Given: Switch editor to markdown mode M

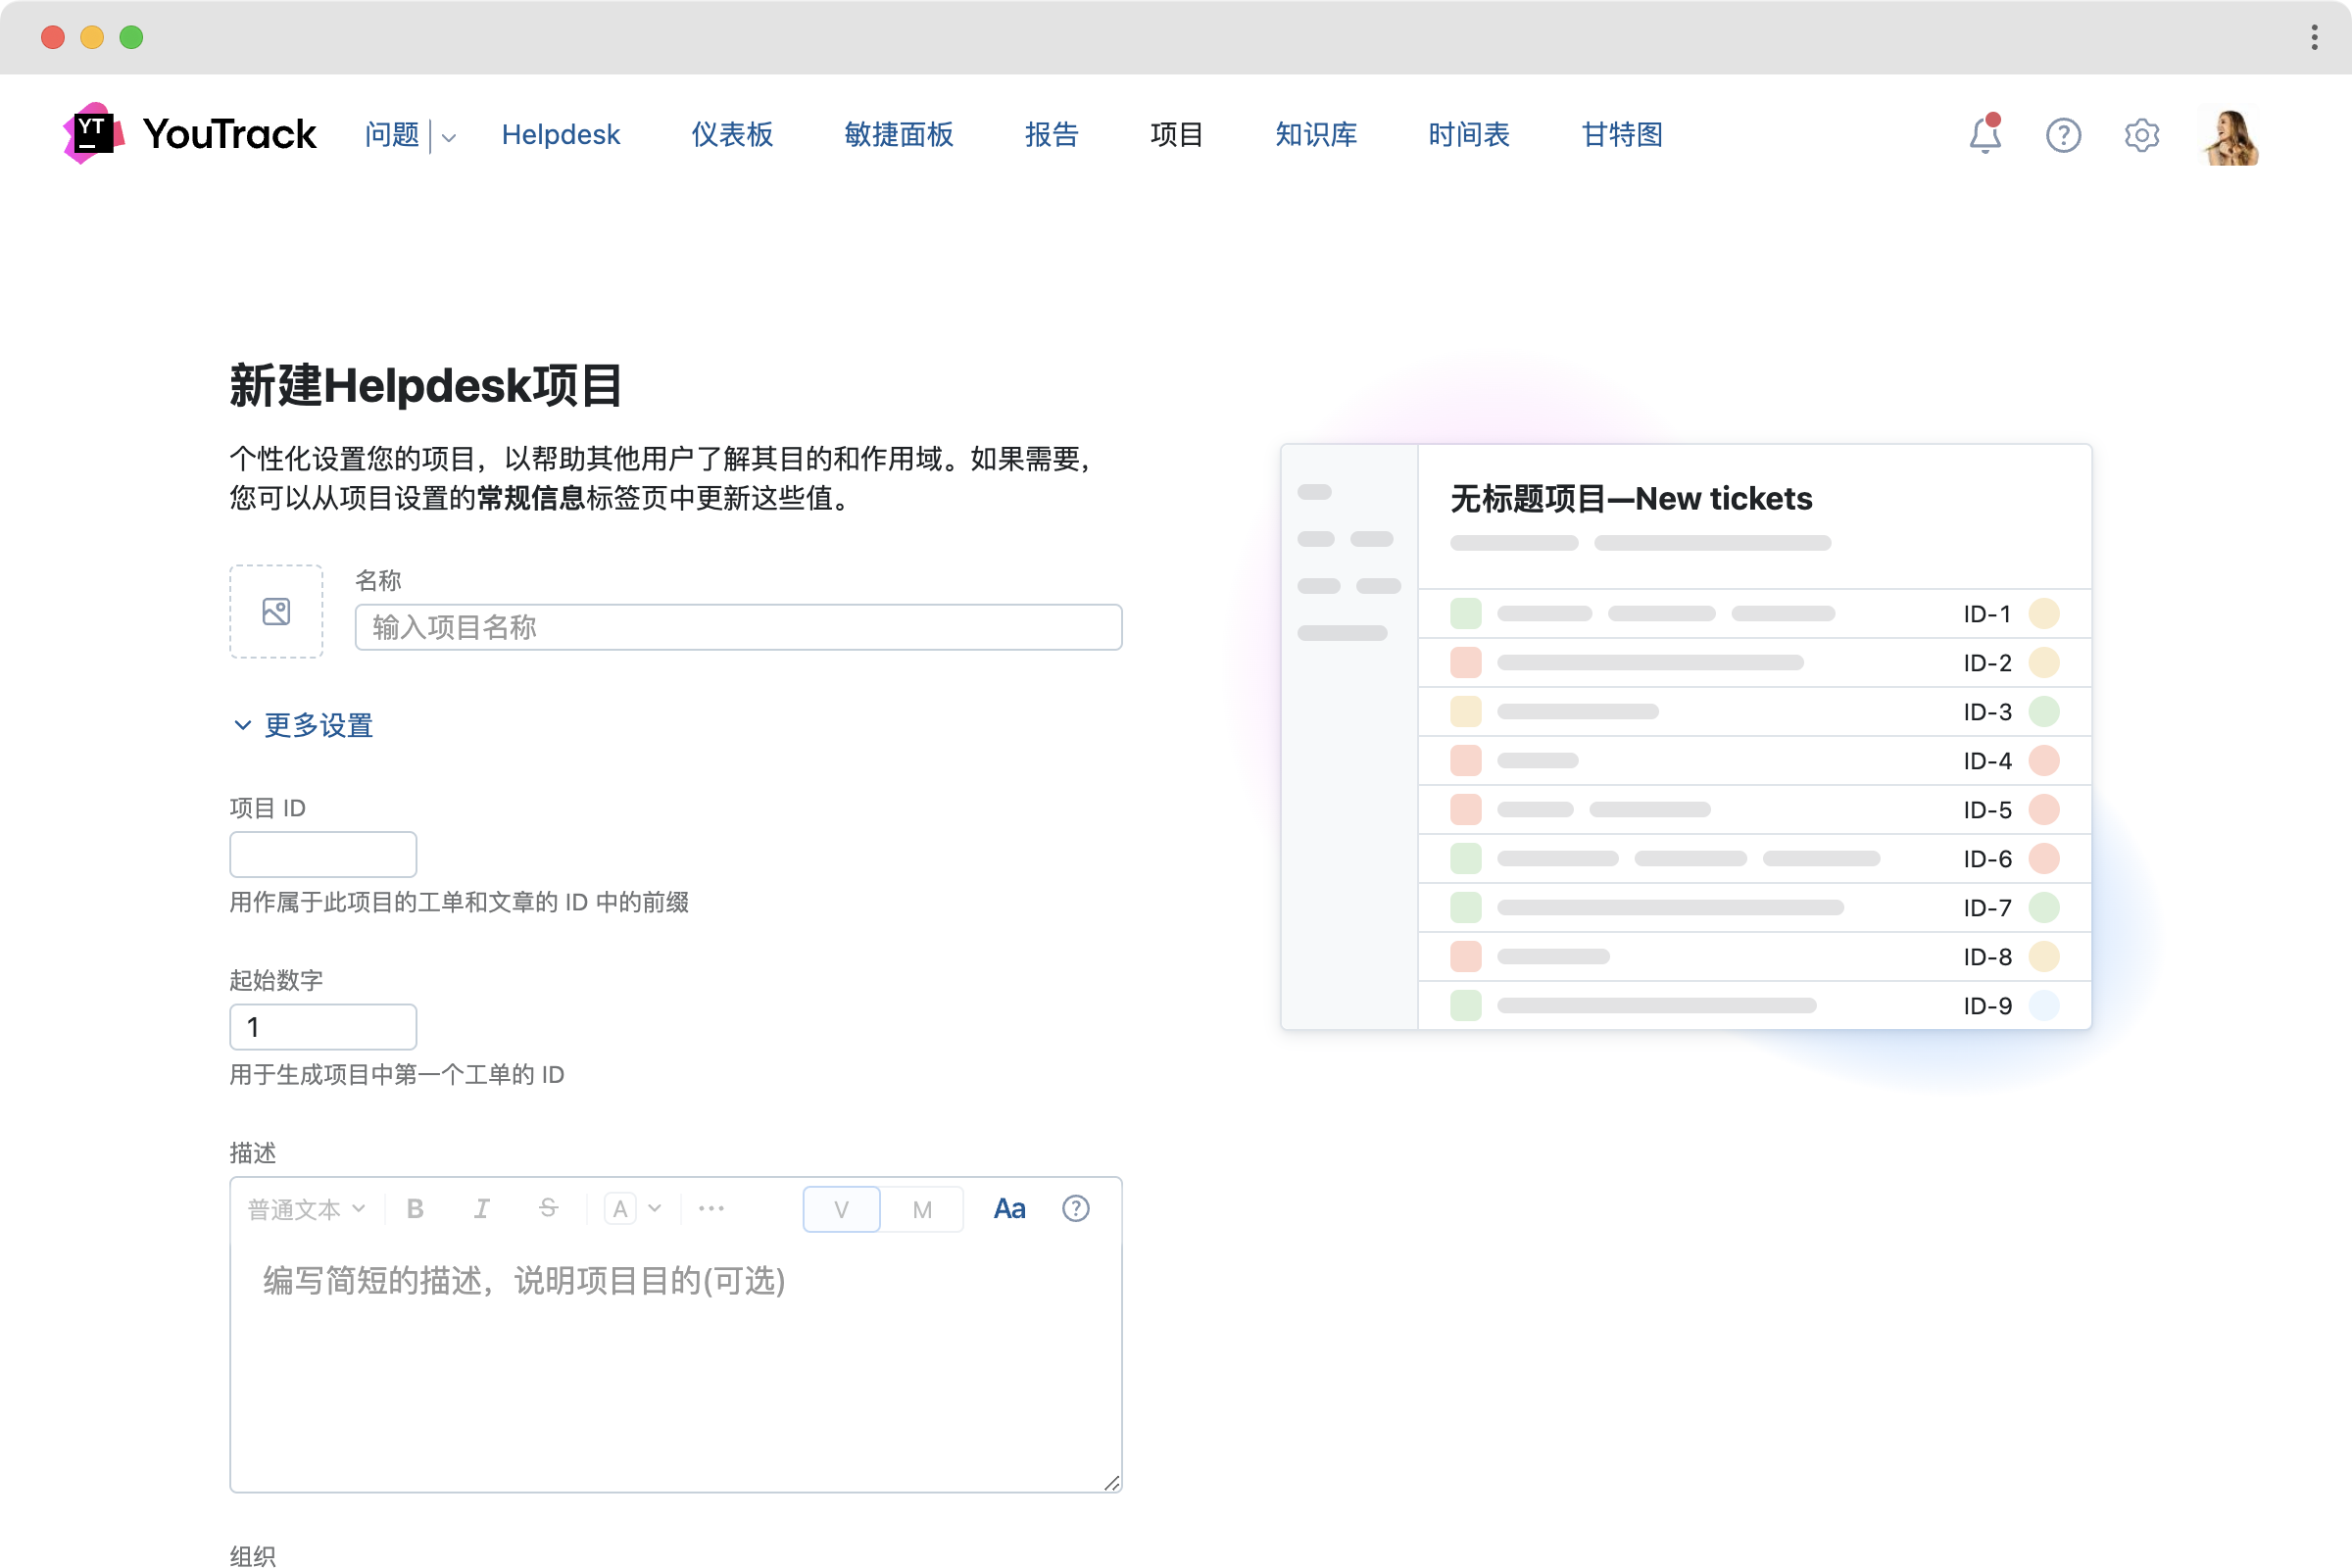Looking at the screenshot, I should click(922, 1210).
